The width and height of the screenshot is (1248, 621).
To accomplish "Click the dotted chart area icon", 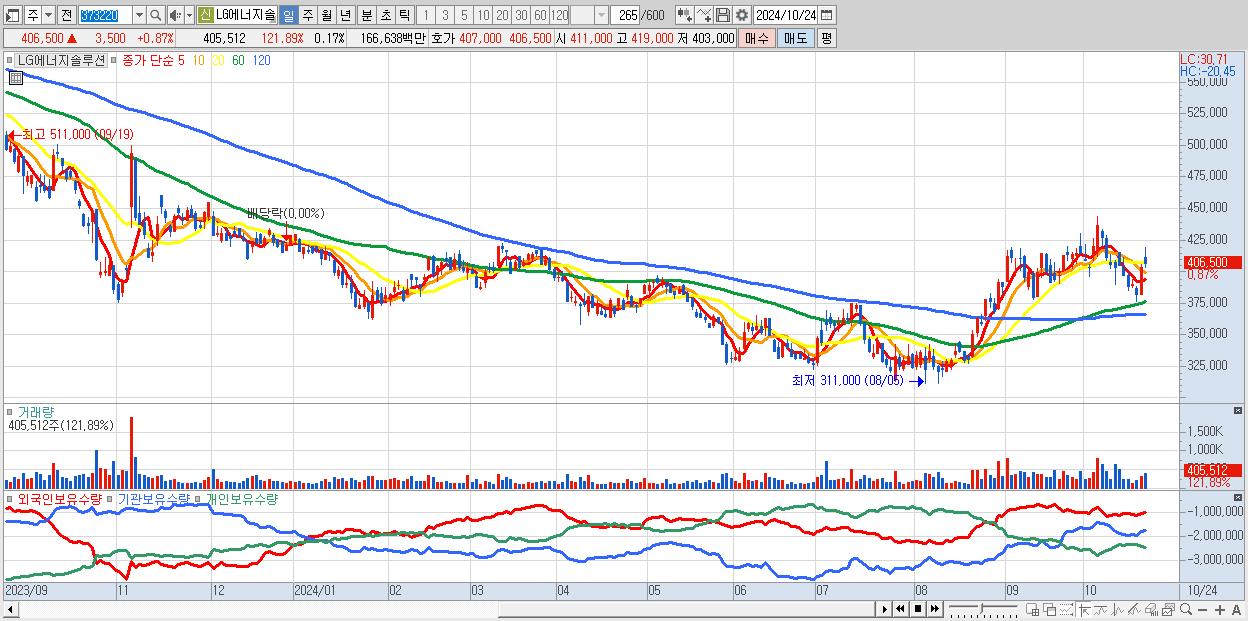I will pos(1067,609).
